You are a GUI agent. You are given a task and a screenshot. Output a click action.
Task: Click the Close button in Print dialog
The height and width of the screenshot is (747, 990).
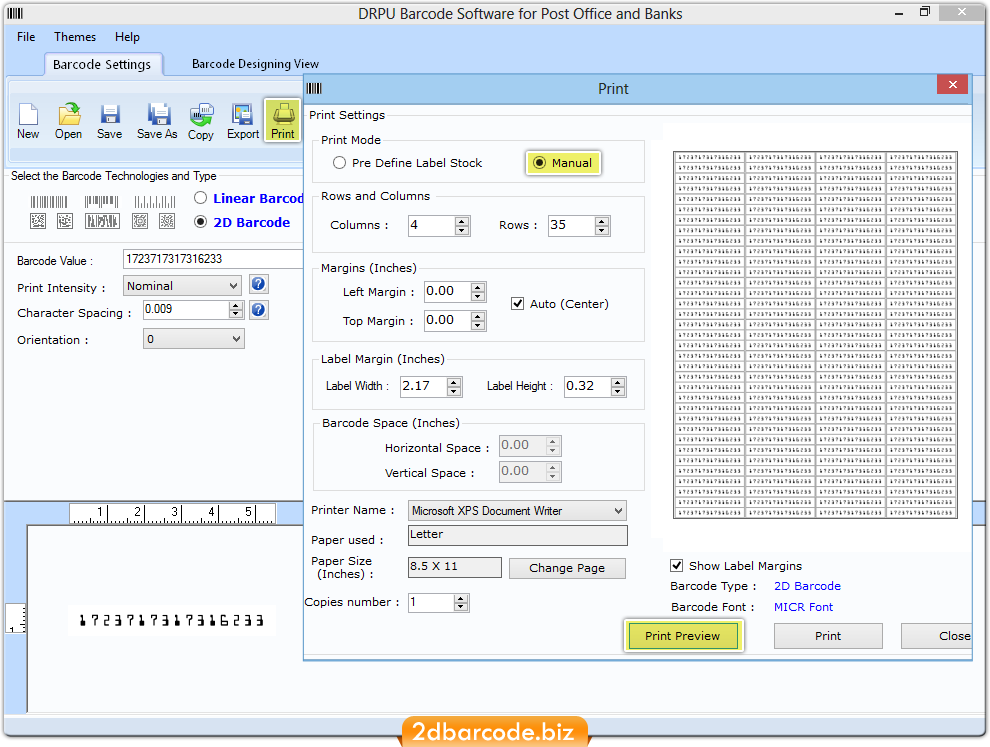(936, 636)
